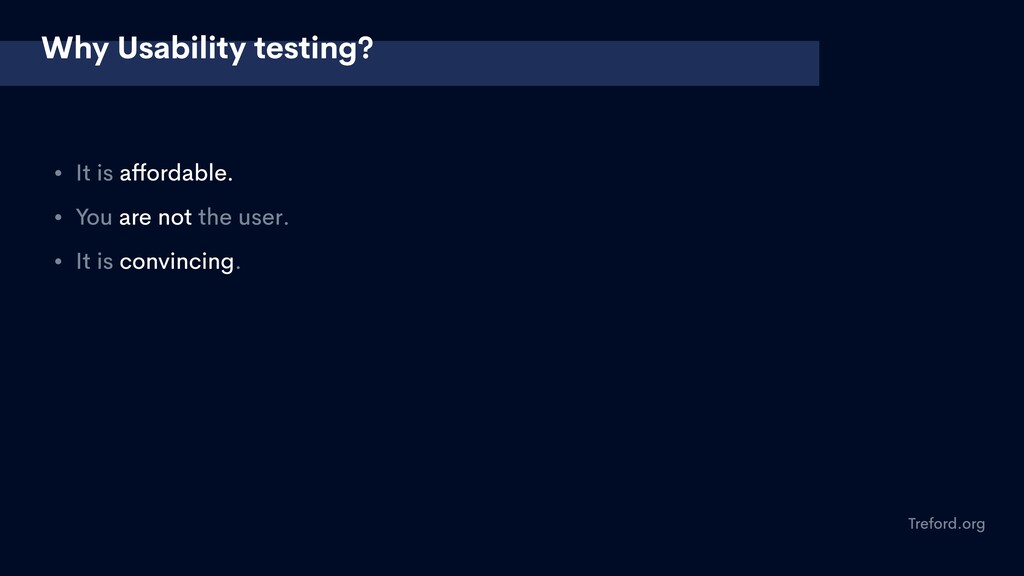Click the dimmed word 'user.' in the second bullet
The width and height of the screenshot is (1024, 576).
[263, 217]
